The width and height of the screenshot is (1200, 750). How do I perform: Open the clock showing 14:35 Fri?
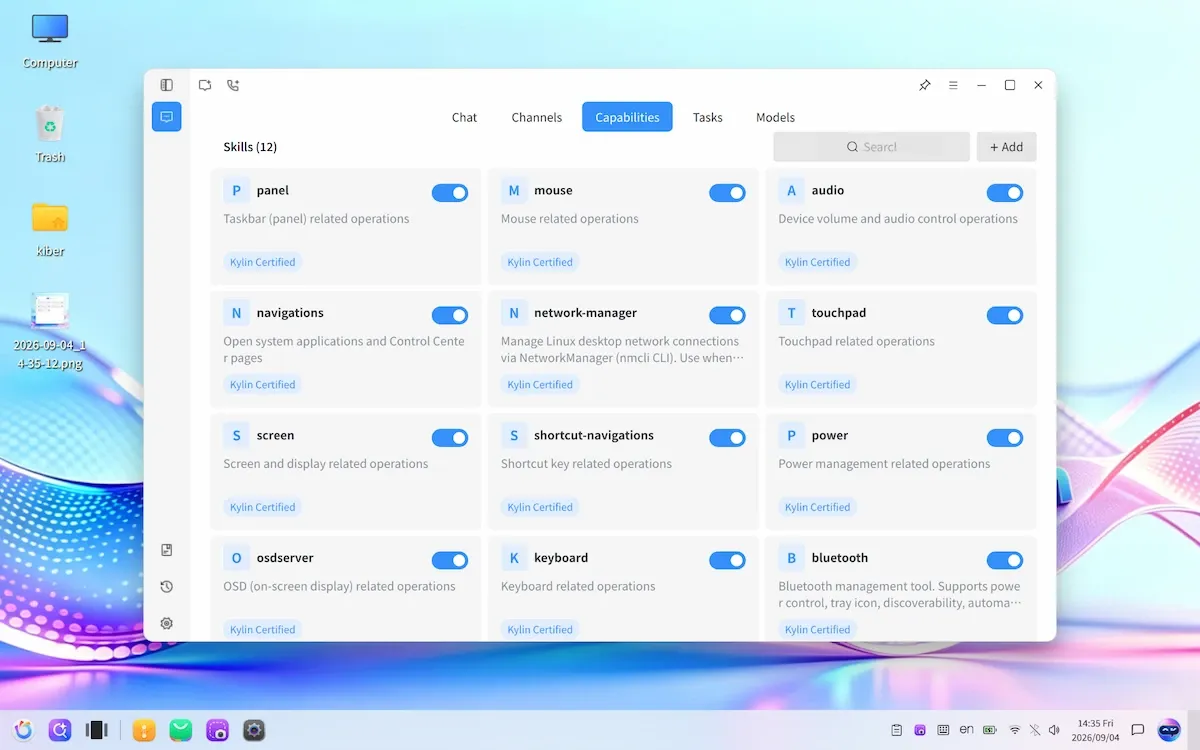pyautogui.click(x=1095, y=730)
